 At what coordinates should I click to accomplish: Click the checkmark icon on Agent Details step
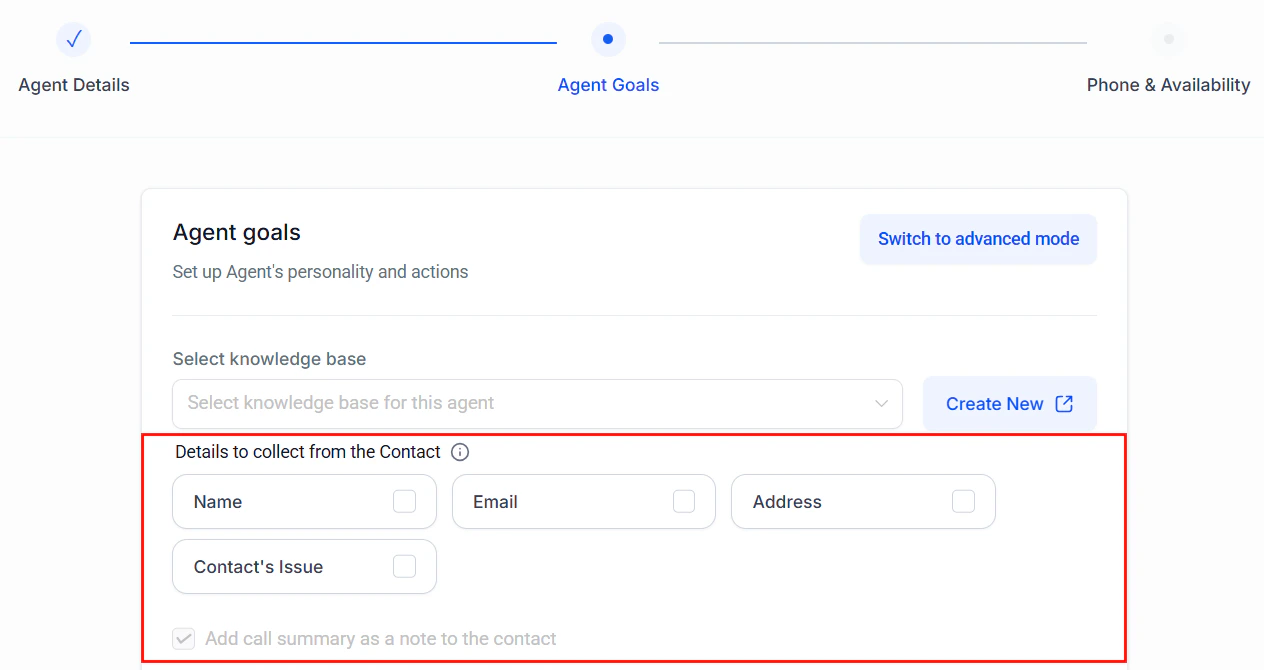(x=73, y=39)
